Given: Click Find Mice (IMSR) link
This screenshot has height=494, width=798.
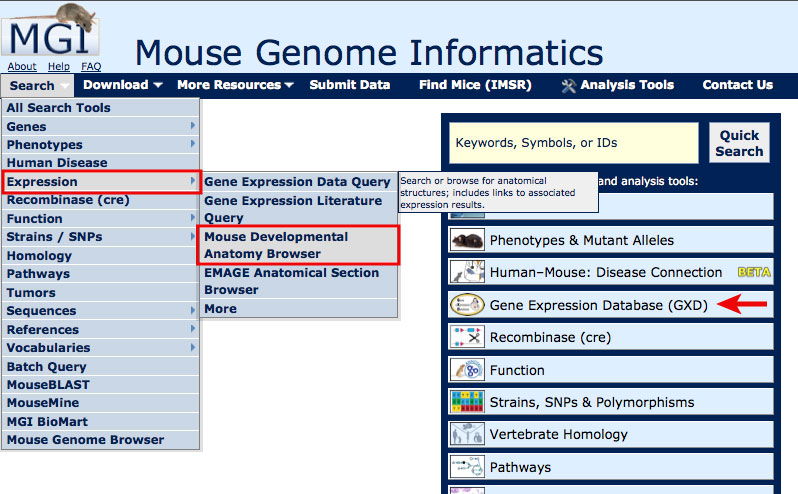Looking at the screenshot, I should (x=475, y=85).
